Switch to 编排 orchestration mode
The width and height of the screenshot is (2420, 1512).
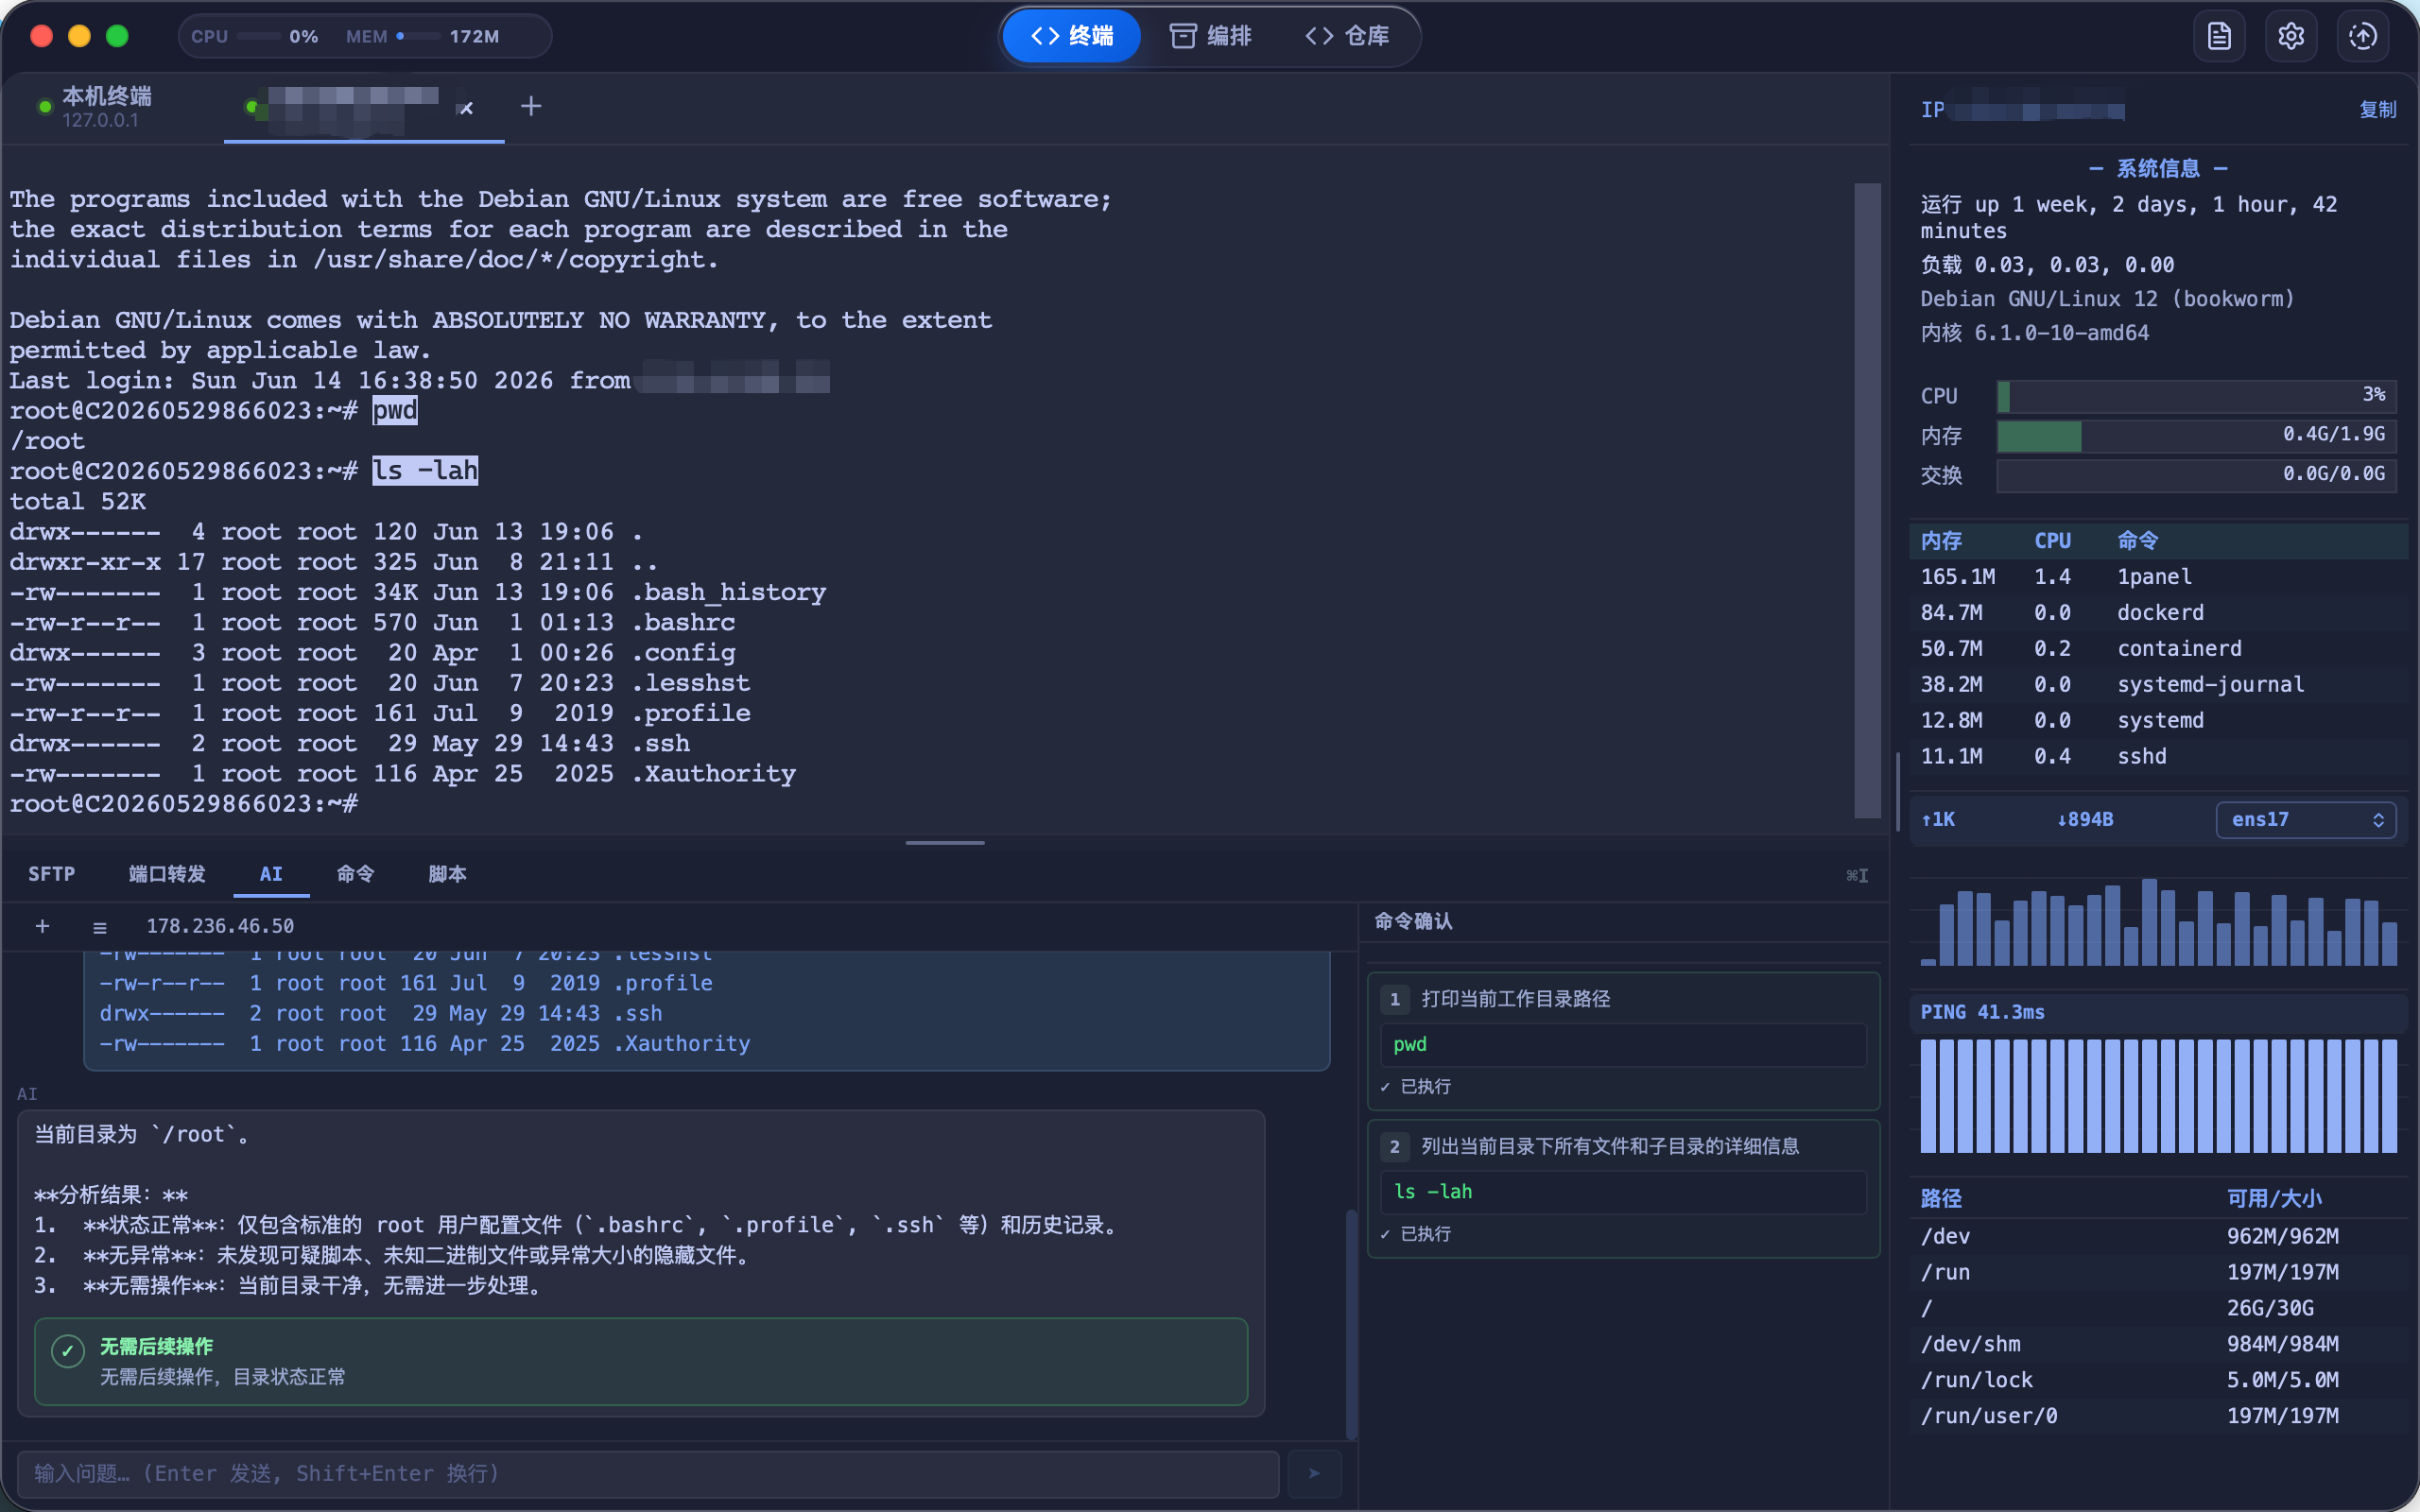pos(1210,36)
